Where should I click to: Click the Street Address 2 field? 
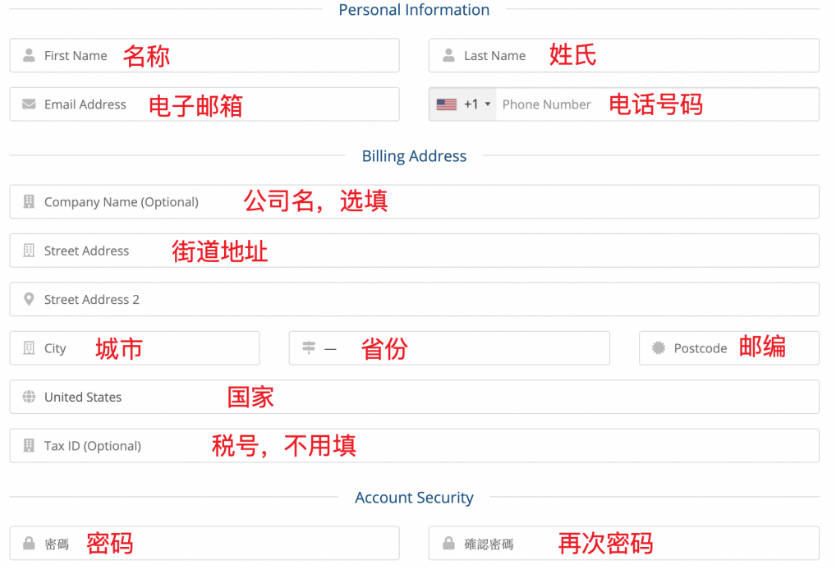point(414,299)
